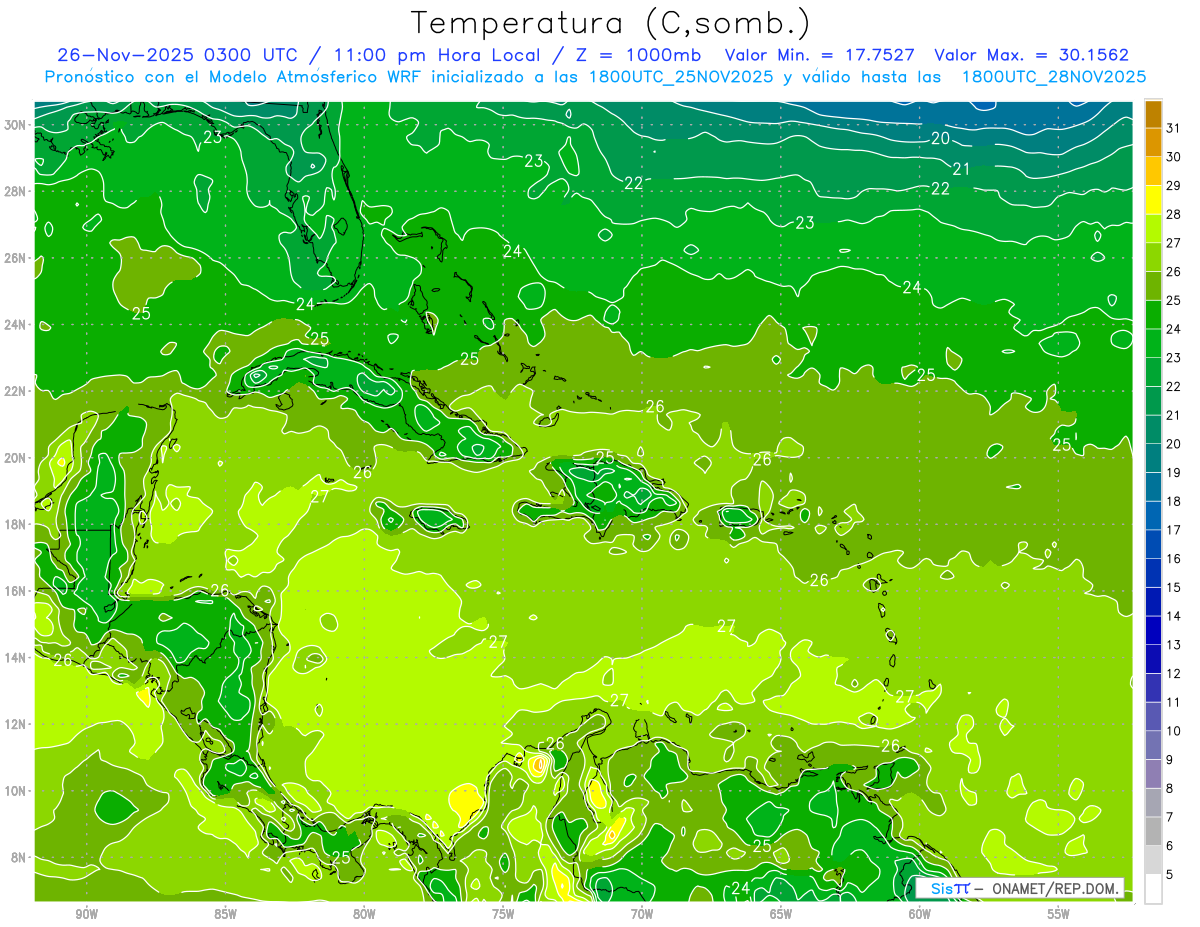This screenshot has width=1200, height=927.
Task: Click the valid-until time '1800UTC_28NOV2025'
Action: 1054,77
